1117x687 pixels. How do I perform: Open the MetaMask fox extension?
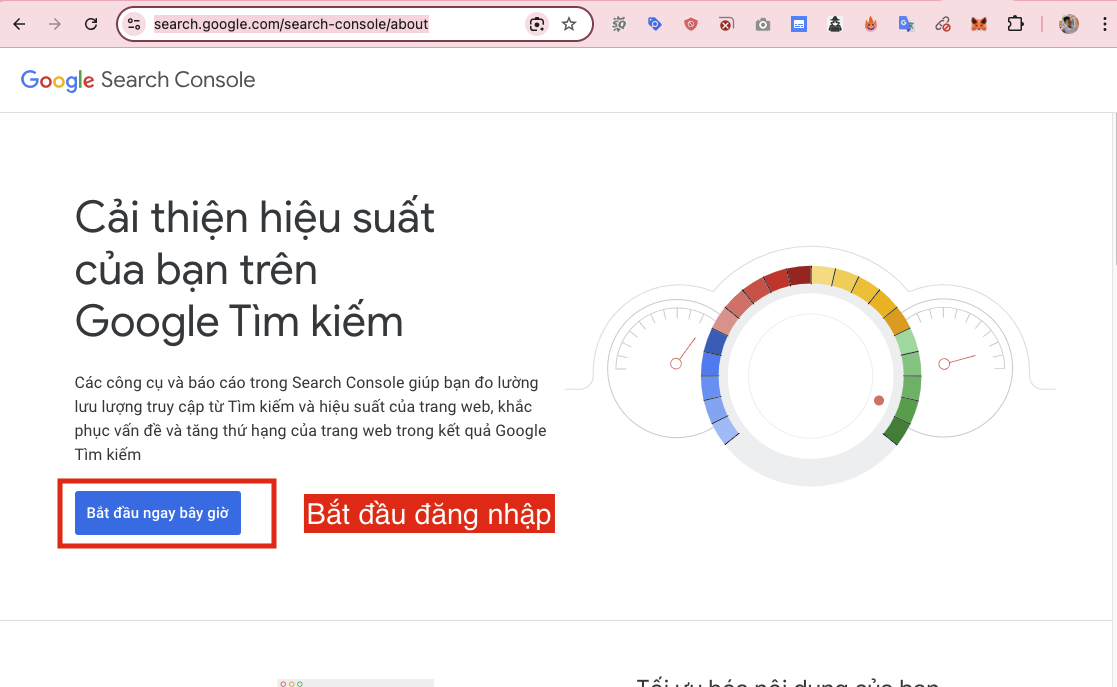click(x=979, y=24)
